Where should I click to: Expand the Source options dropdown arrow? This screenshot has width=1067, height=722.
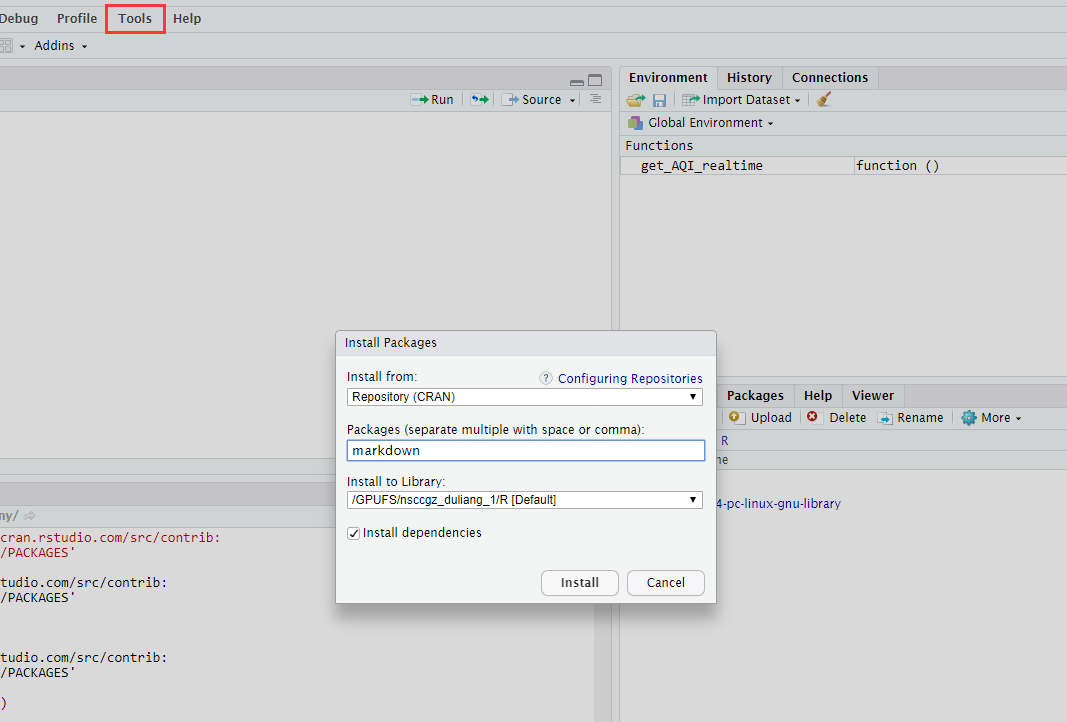tap(572, 100)
